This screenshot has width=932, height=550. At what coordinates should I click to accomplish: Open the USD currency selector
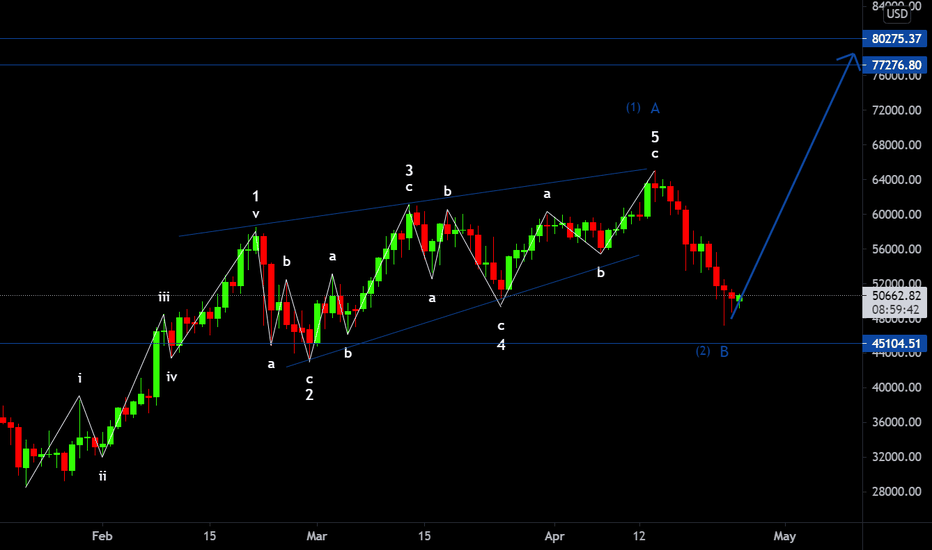coord(897,14)
